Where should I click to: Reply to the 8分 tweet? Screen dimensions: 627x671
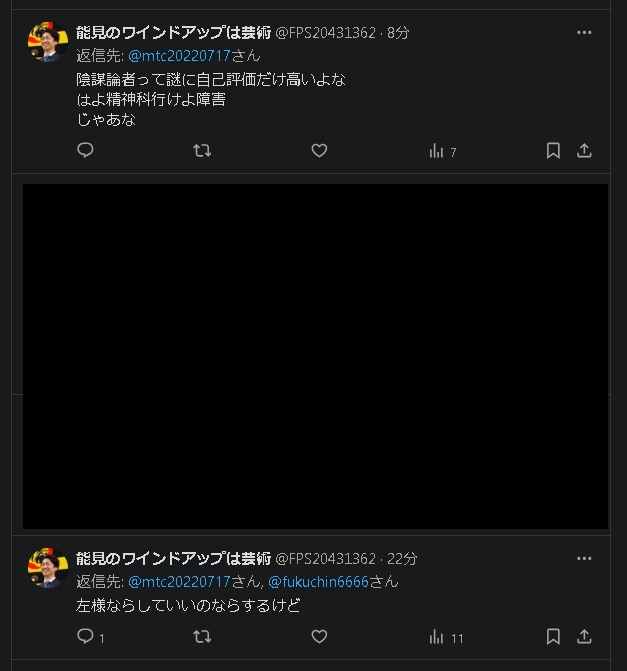tap(85, 150)
